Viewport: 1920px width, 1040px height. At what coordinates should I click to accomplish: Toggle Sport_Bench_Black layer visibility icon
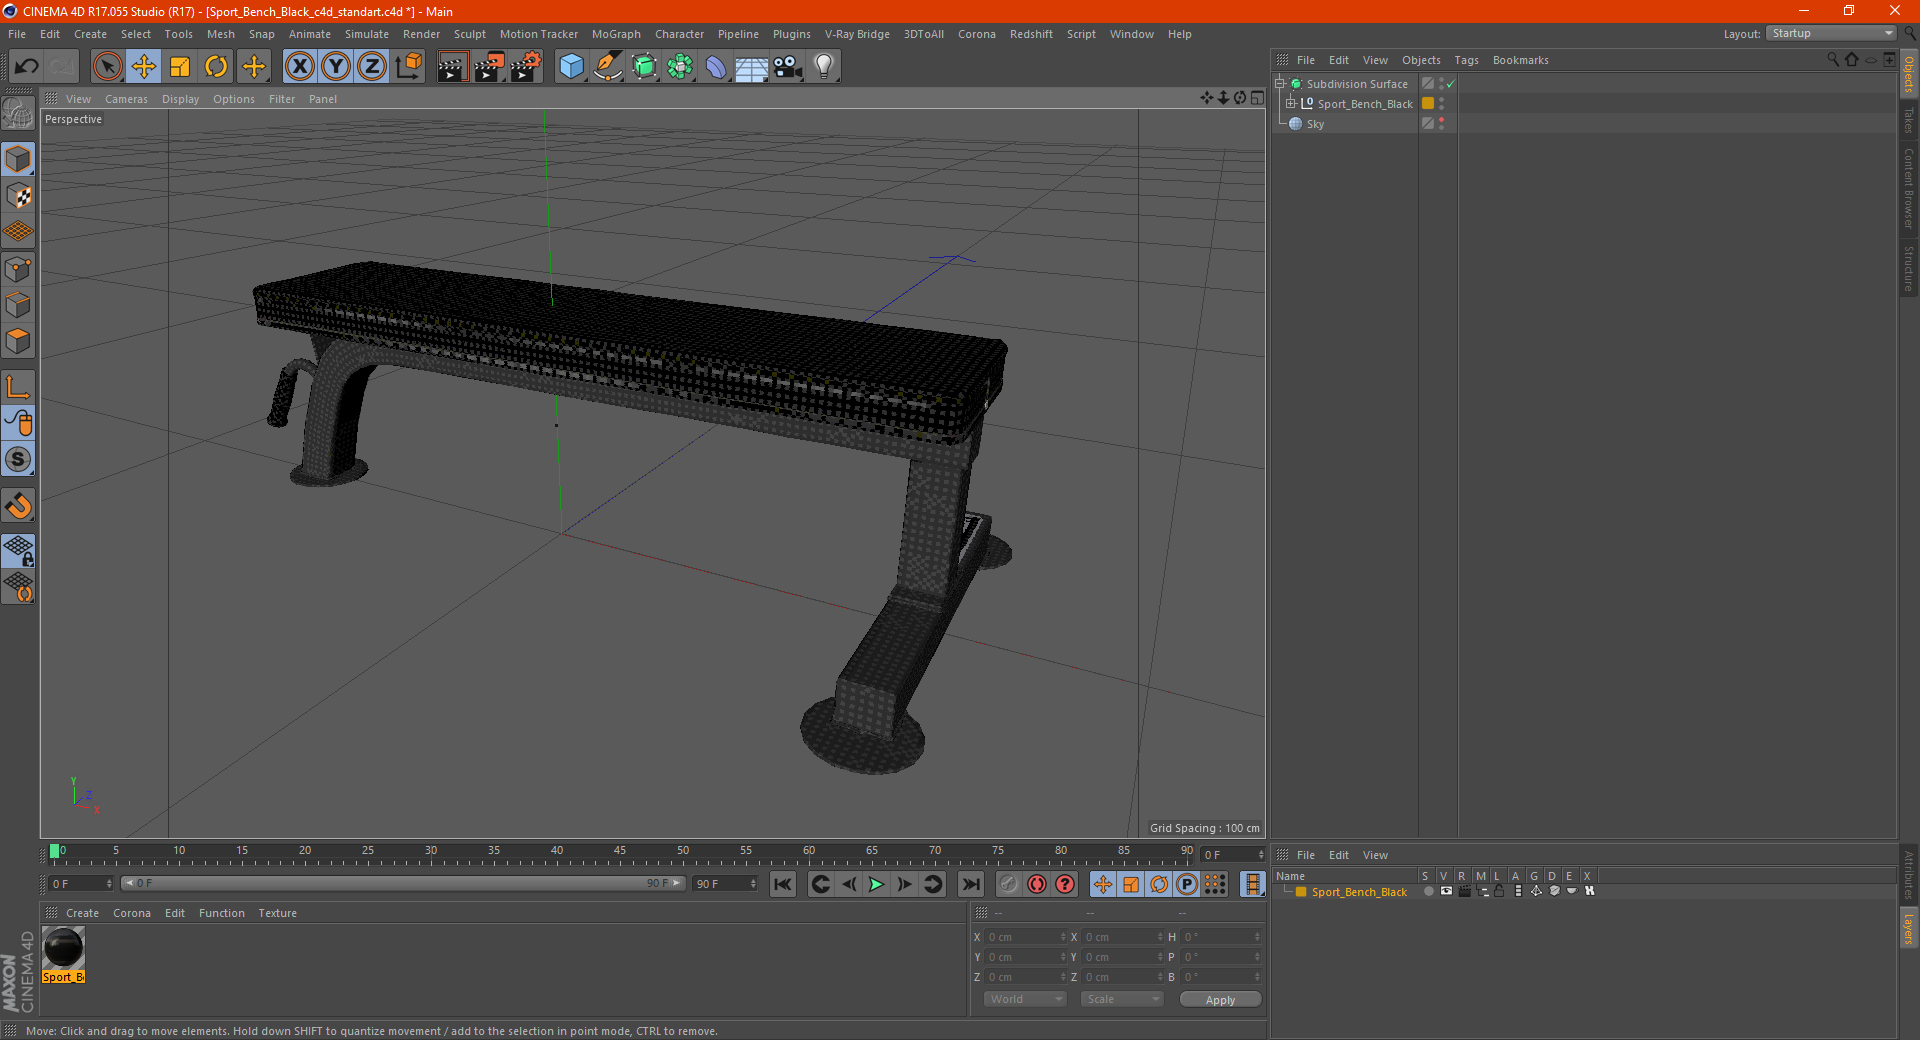[1446, 891]
